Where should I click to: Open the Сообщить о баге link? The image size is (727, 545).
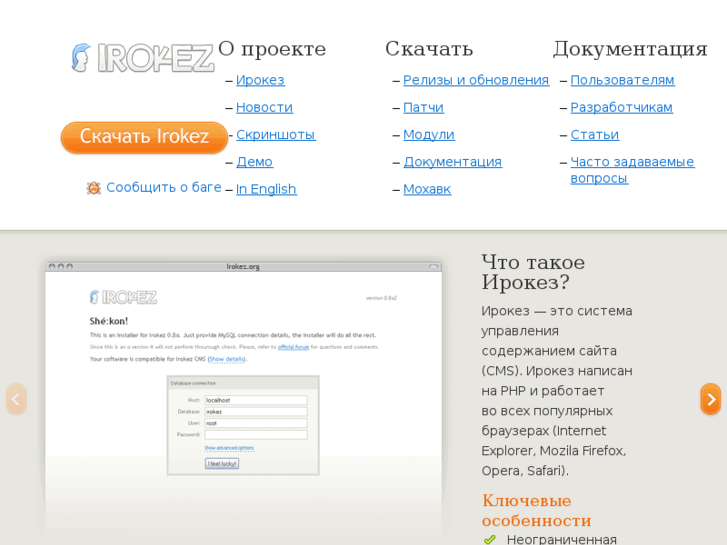pyautogui.click(x=164, y=187)
